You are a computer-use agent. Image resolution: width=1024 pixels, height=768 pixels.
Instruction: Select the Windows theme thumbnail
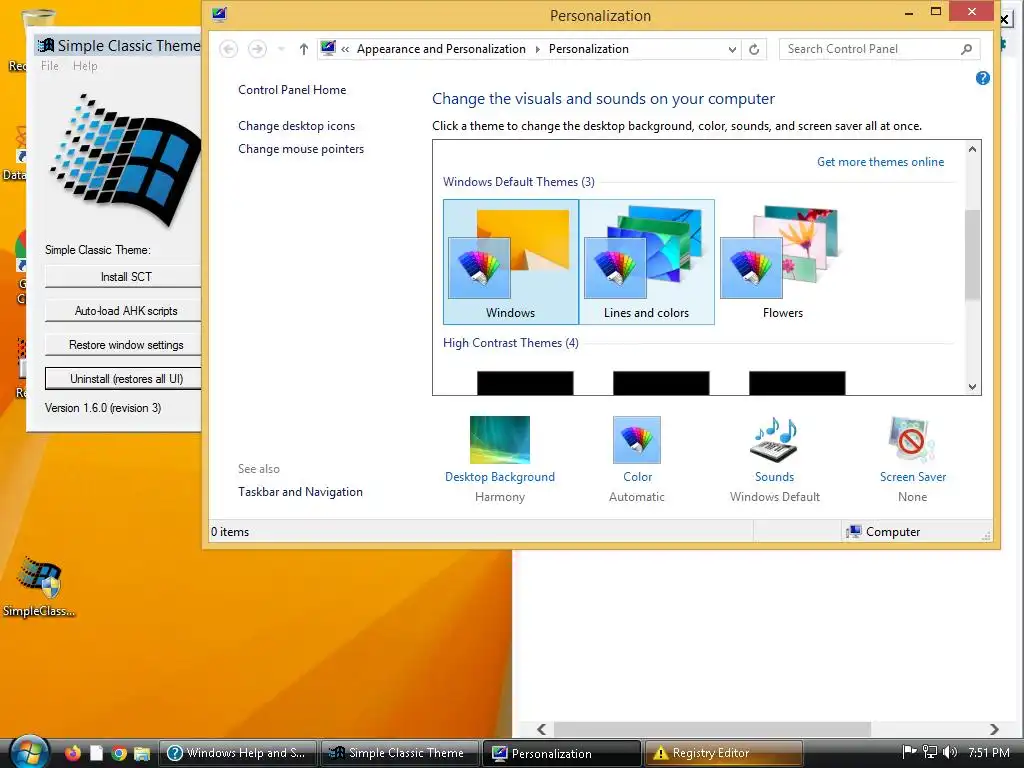click(511, 262)
